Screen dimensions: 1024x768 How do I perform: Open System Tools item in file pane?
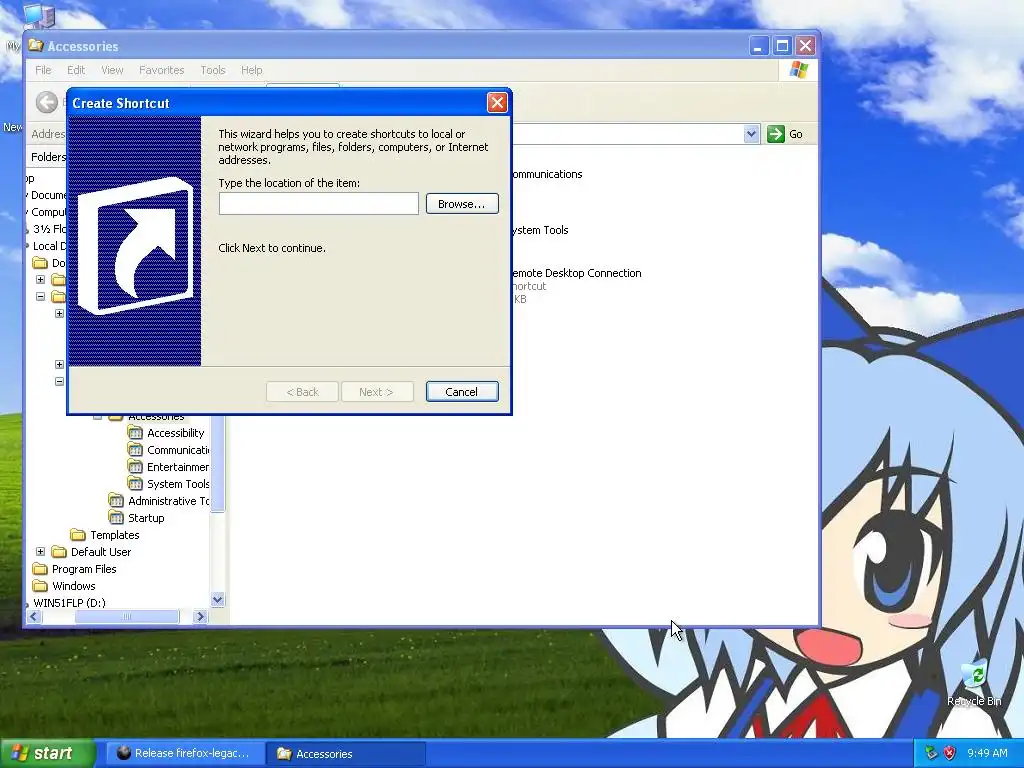coord(539,230)
